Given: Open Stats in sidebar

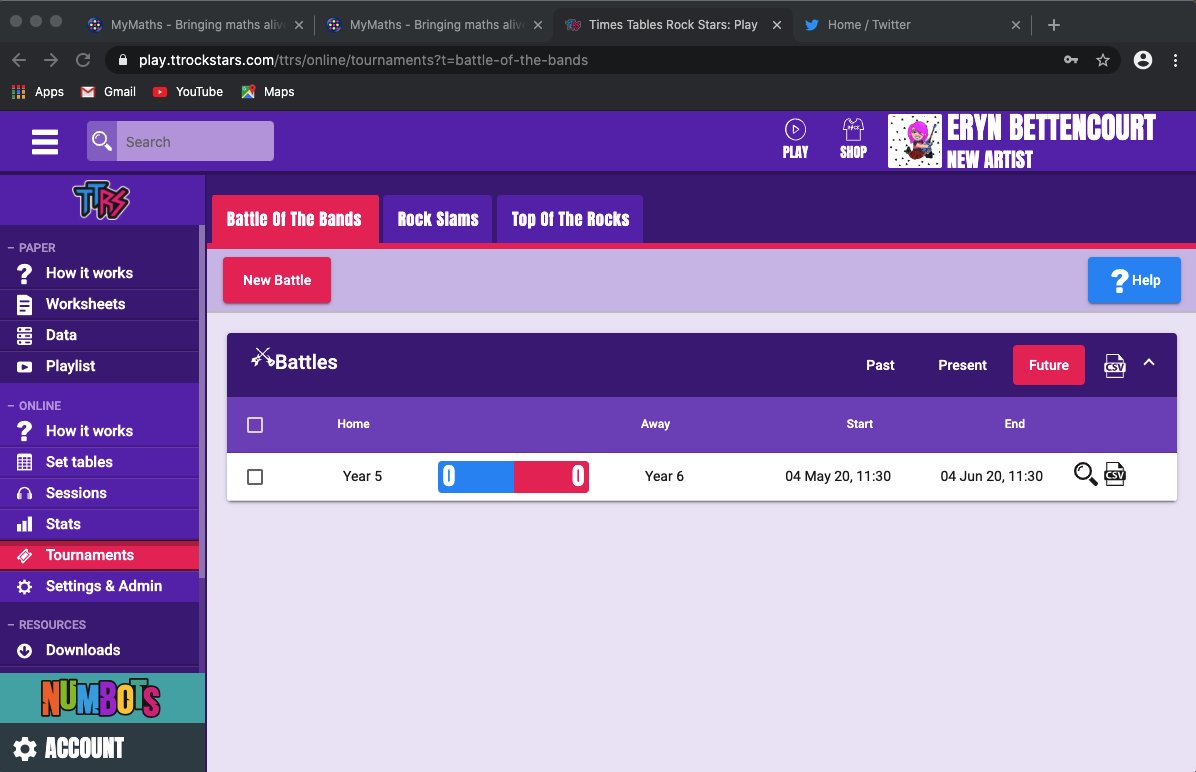Looking at the screenshot, I should [99, 525].
